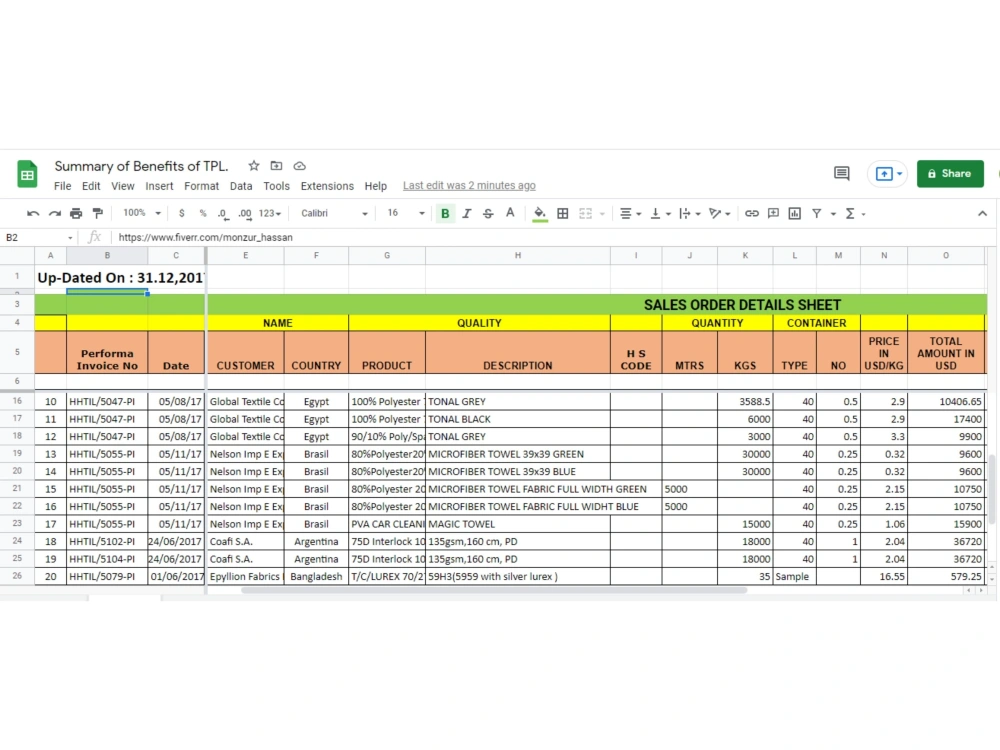Click the present/meeting icon button
The image size is (1000, 750).
coord(886,173)
